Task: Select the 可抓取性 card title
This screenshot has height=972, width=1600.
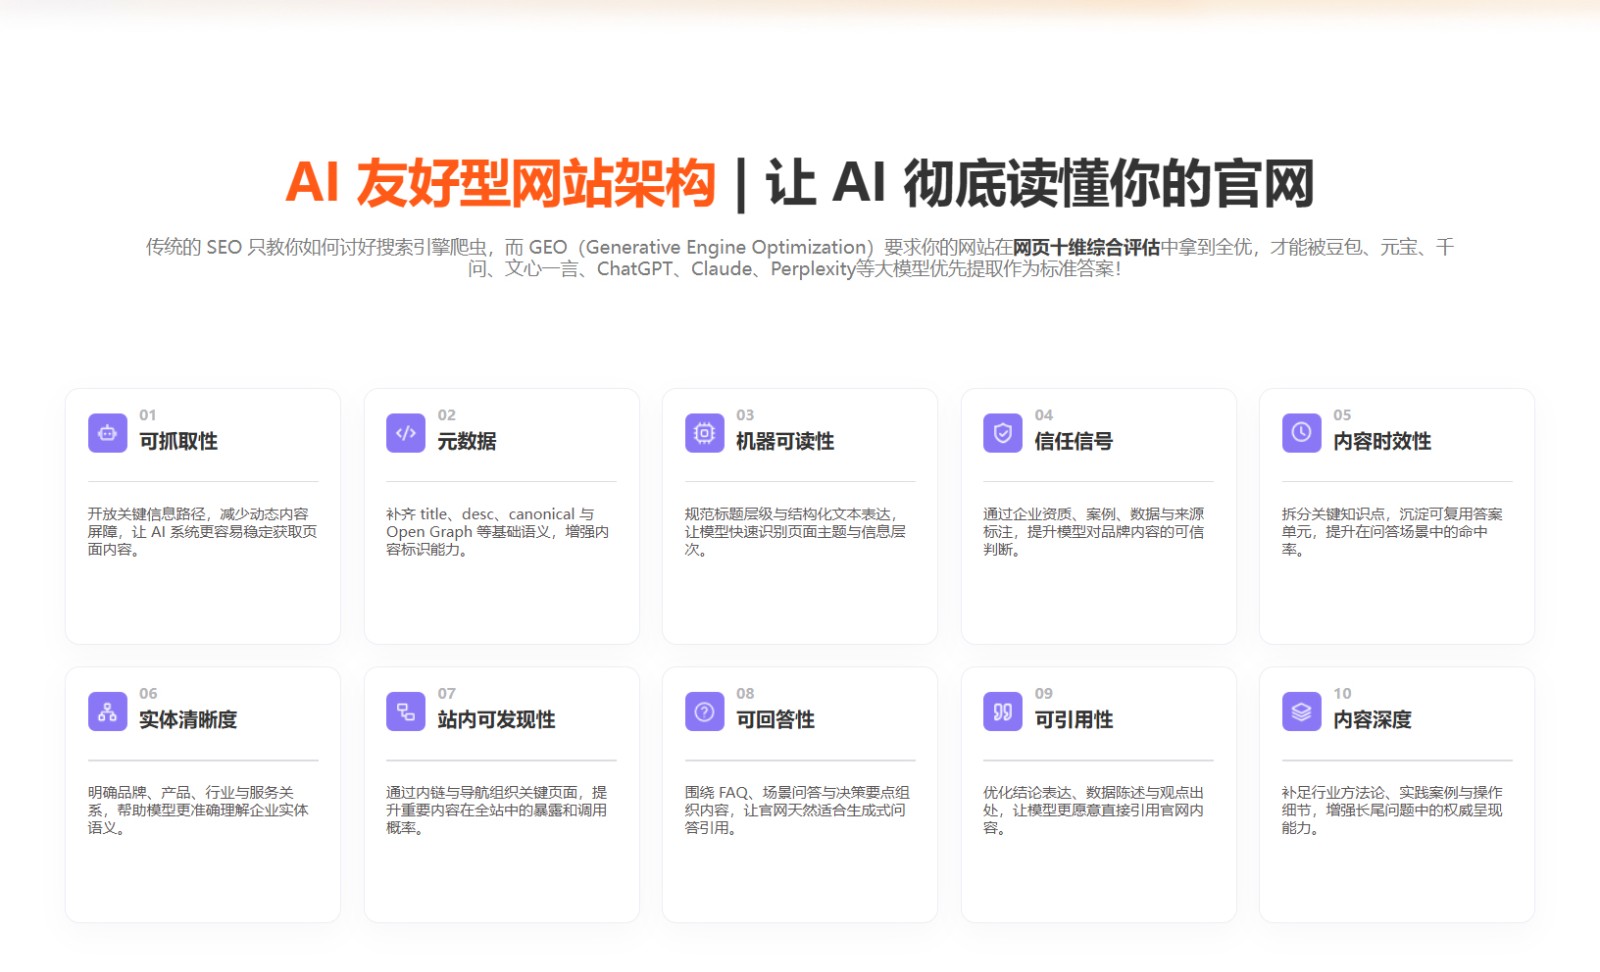Action: [x=178, y=441]
